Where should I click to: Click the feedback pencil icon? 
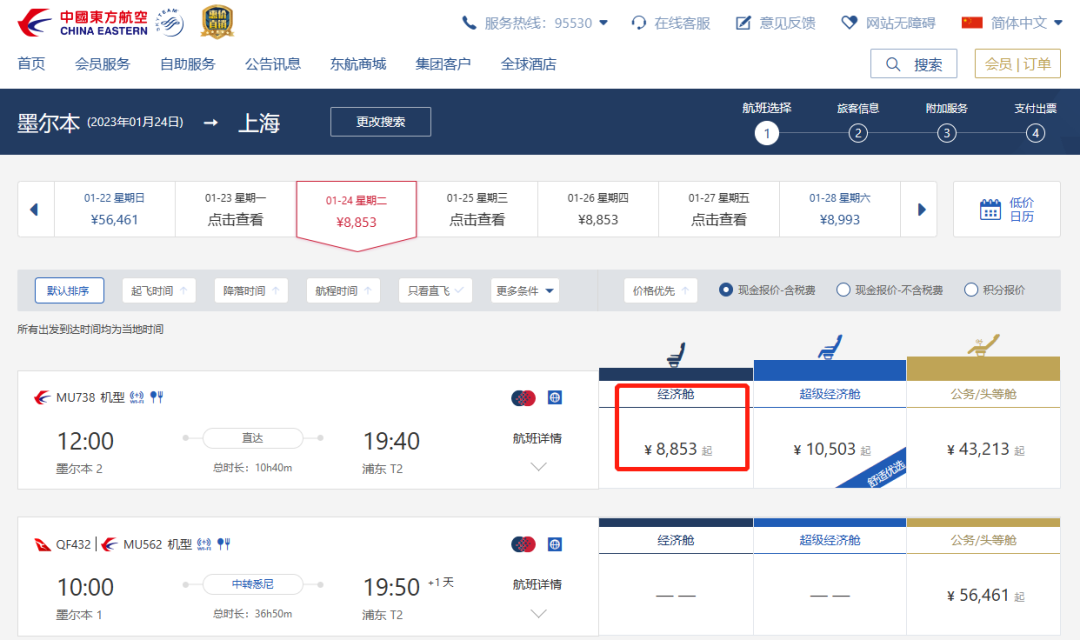pyautogui.click(x=743, y=23)
